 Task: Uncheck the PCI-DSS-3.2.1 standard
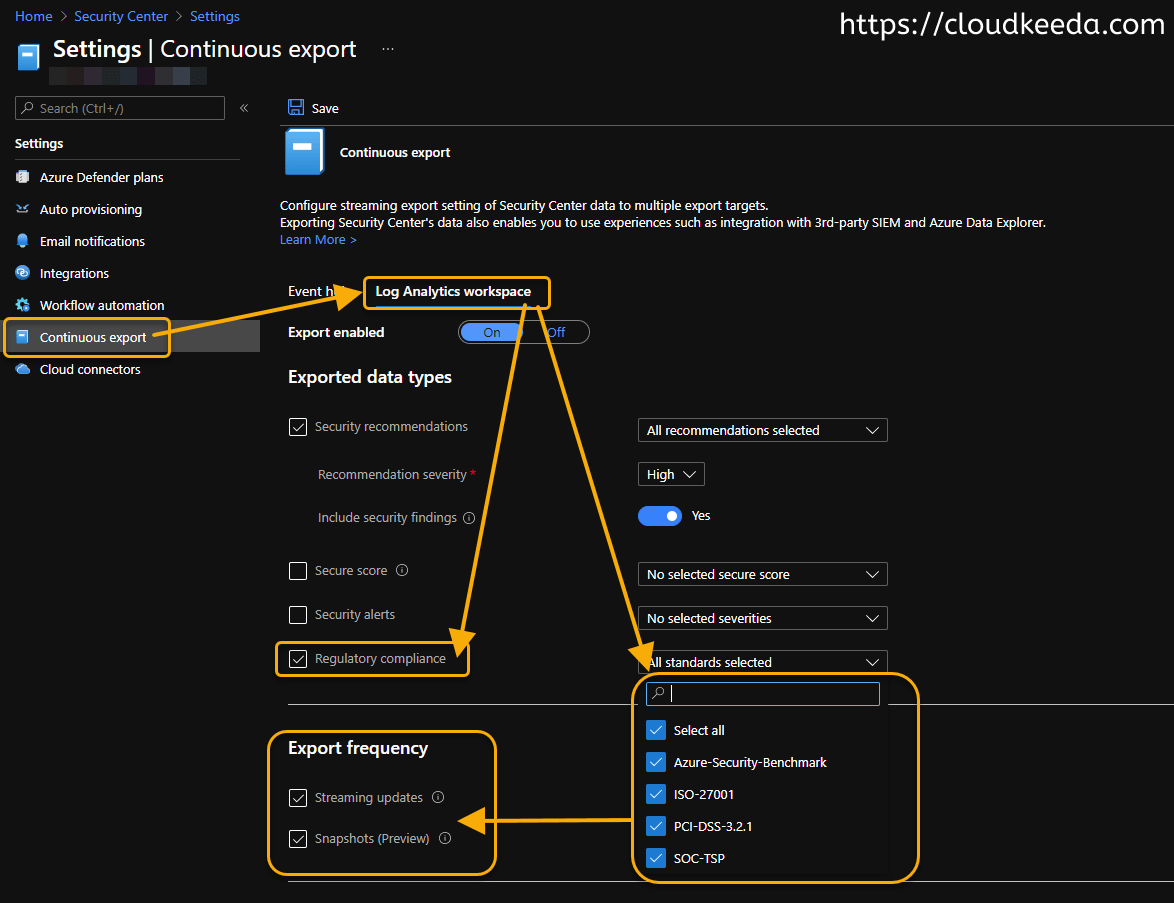[x=656, y=826]
